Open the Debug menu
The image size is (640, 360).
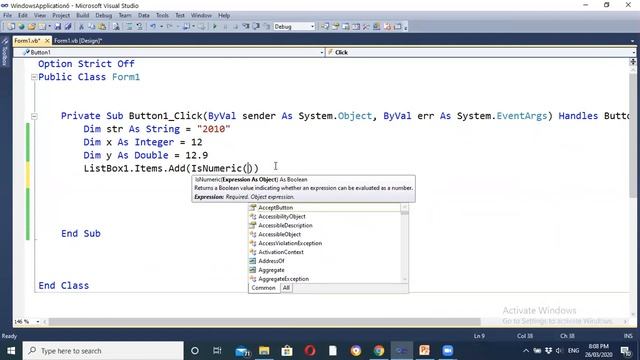103,16
